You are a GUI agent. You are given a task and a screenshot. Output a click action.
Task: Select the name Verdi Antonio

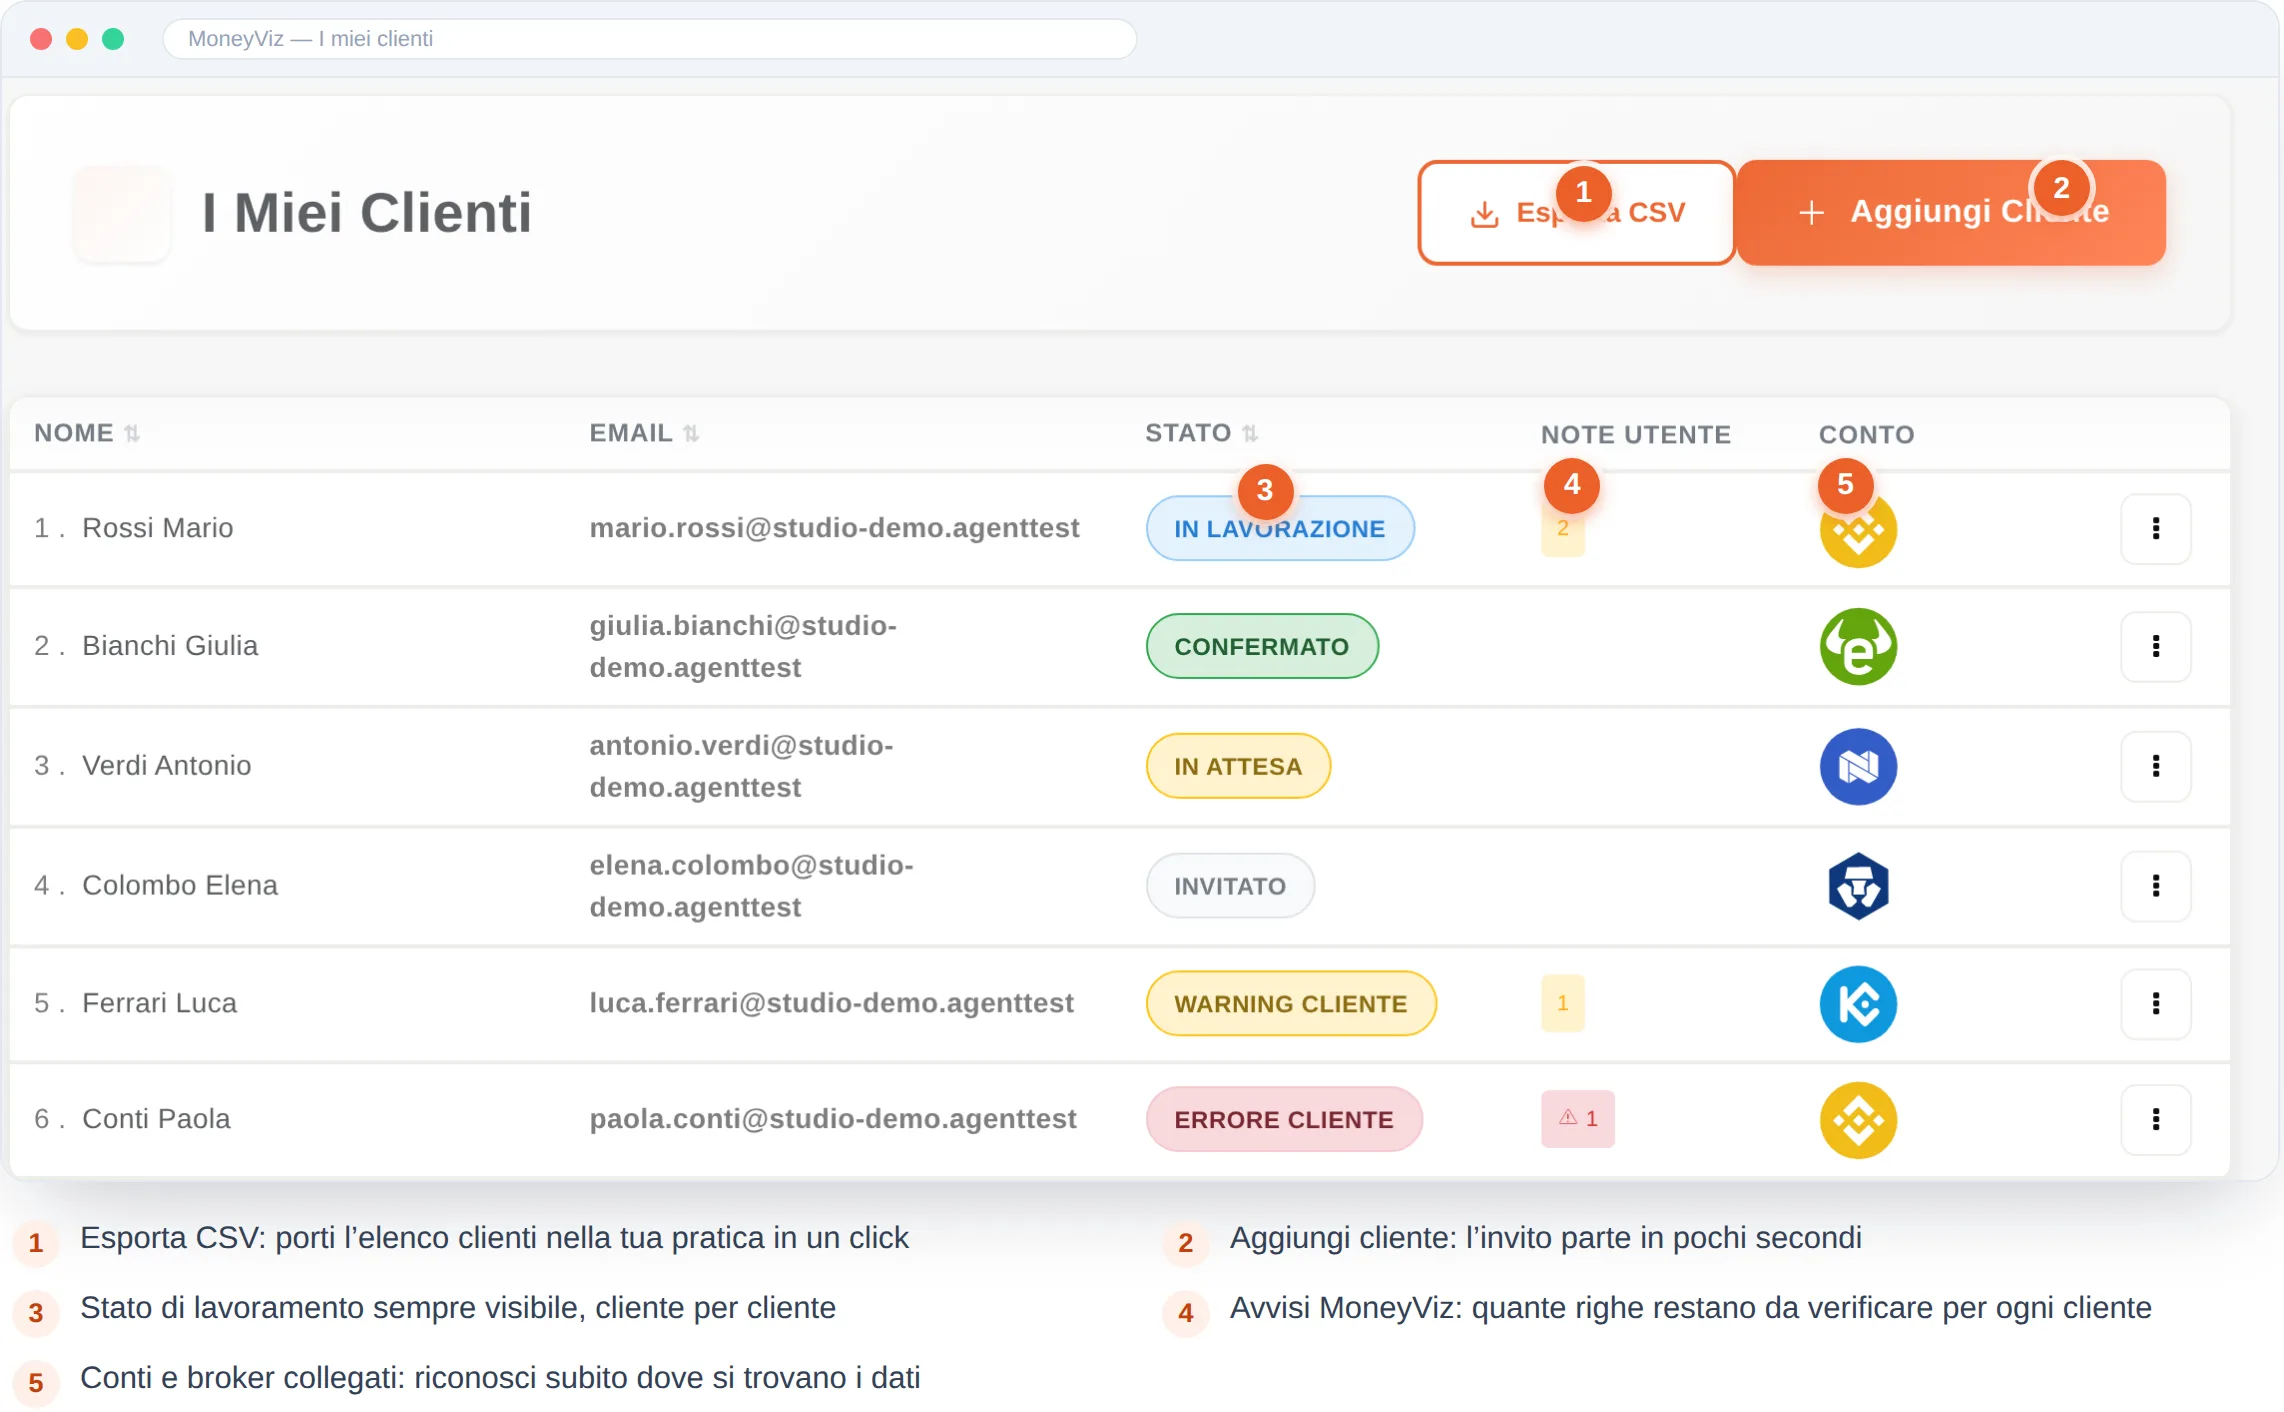167,766
